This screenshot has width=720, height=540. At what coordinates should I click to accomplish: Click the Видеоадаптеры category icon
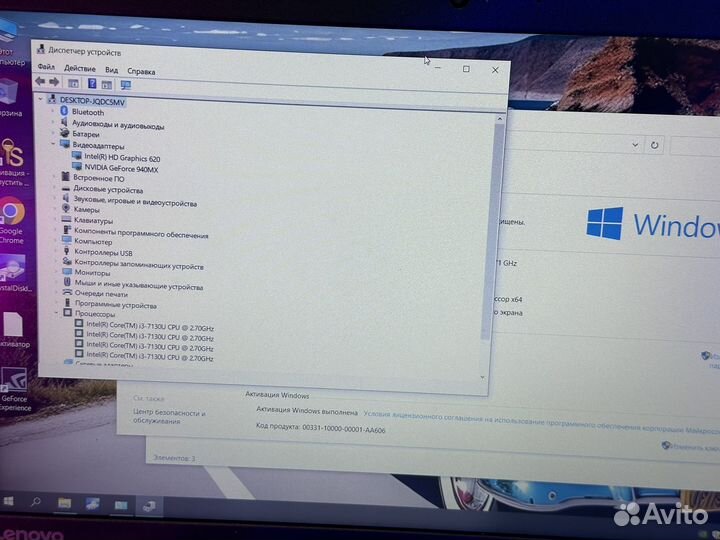click(65, 145)
